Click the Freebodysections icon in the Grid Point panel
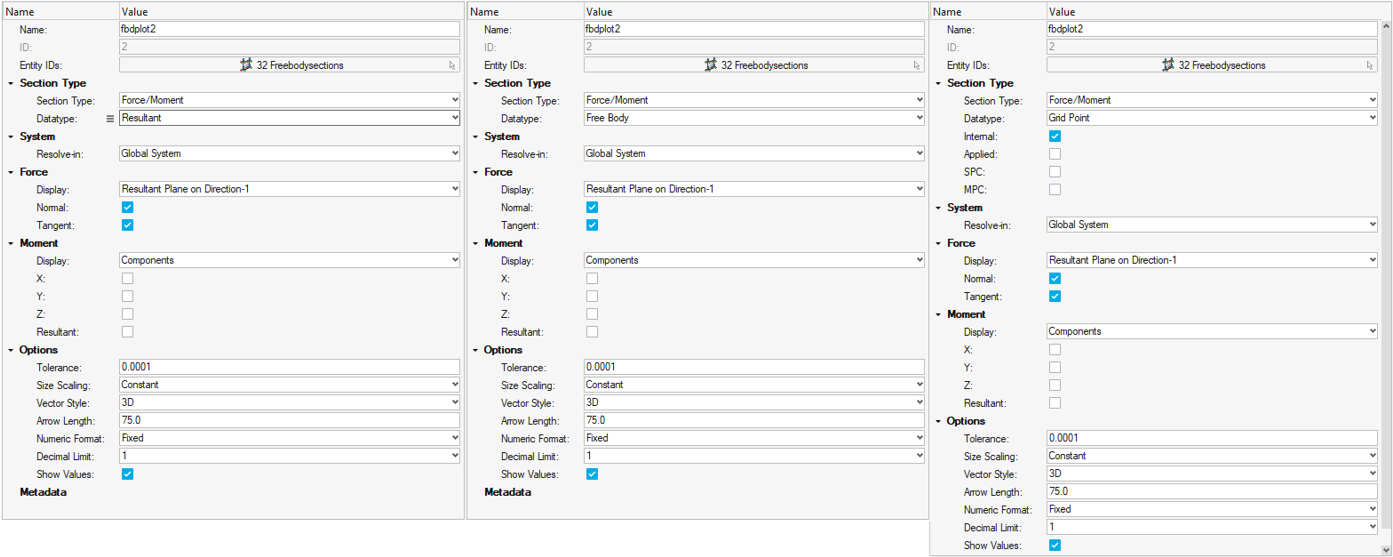The image size is (1393, 557). pyautogui.click(x=1168, y=65)
